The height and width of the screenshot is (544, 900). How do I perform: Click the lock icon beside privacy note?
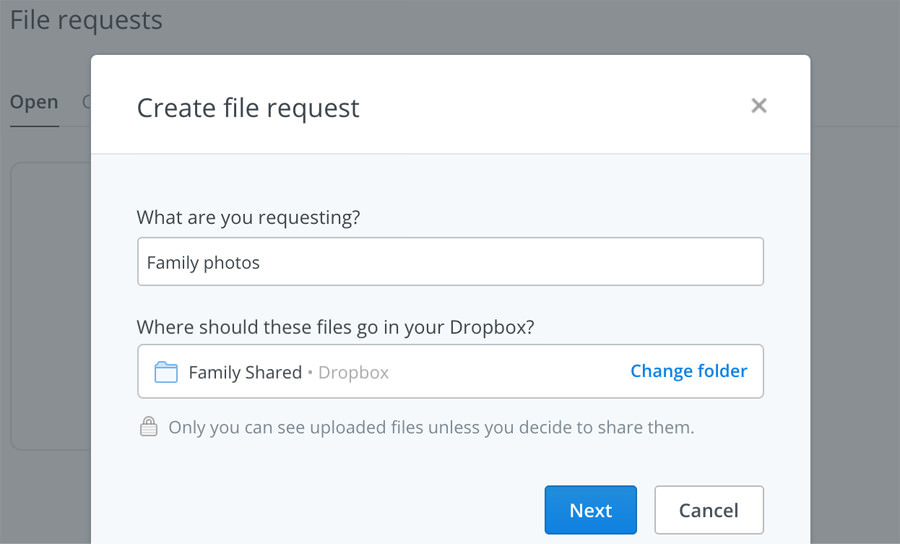(x=149, y=426)
